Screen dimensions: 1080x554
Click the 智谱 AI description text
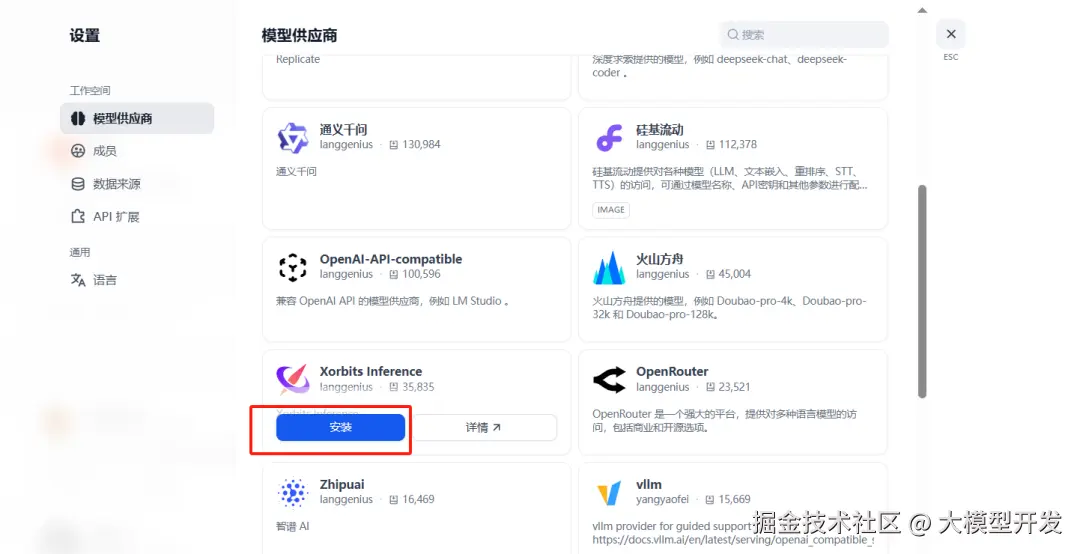(x=293, y=526)
